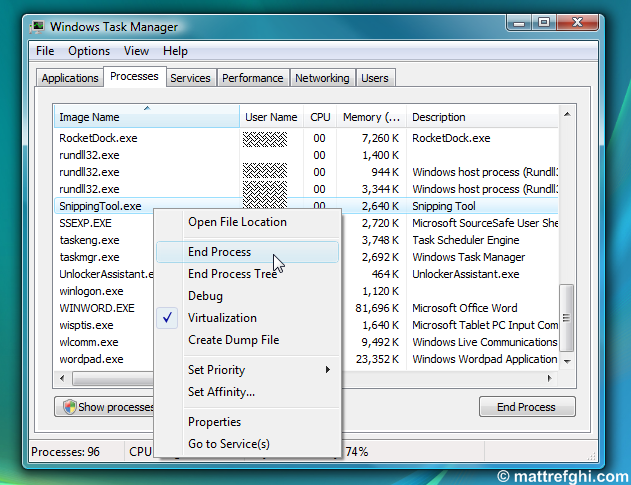Open the Options menu
This screenshot has width=631, height=485.
pos(89,51)
